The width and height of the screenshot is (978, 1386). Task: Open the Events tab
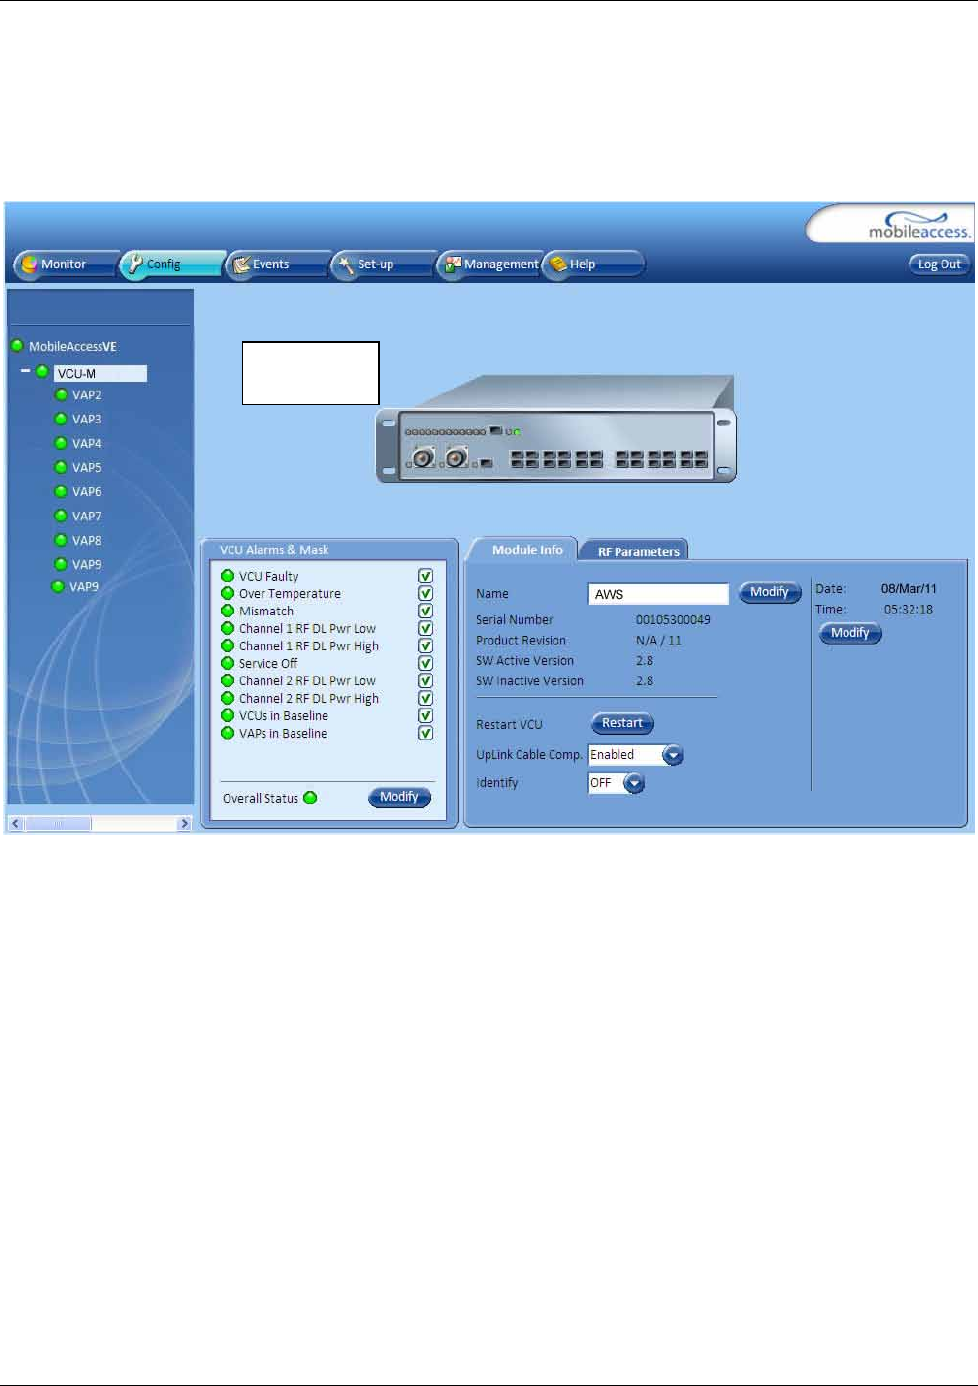[278, 264]
